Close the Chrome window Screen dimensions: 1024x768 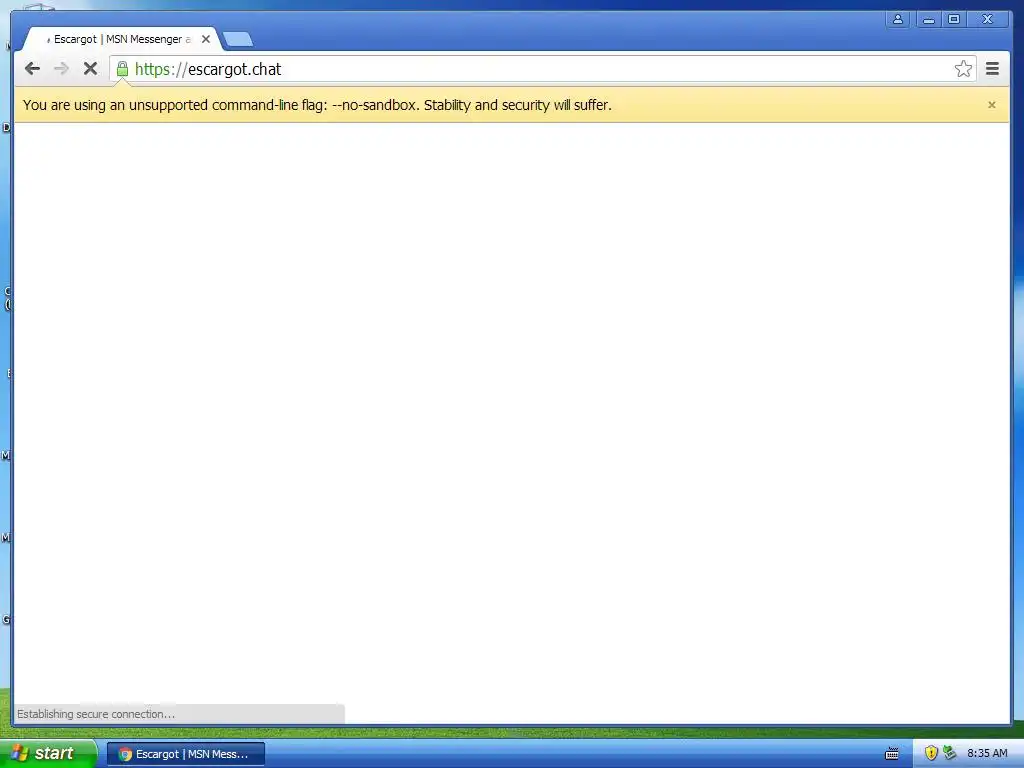[x=987, y=20]
